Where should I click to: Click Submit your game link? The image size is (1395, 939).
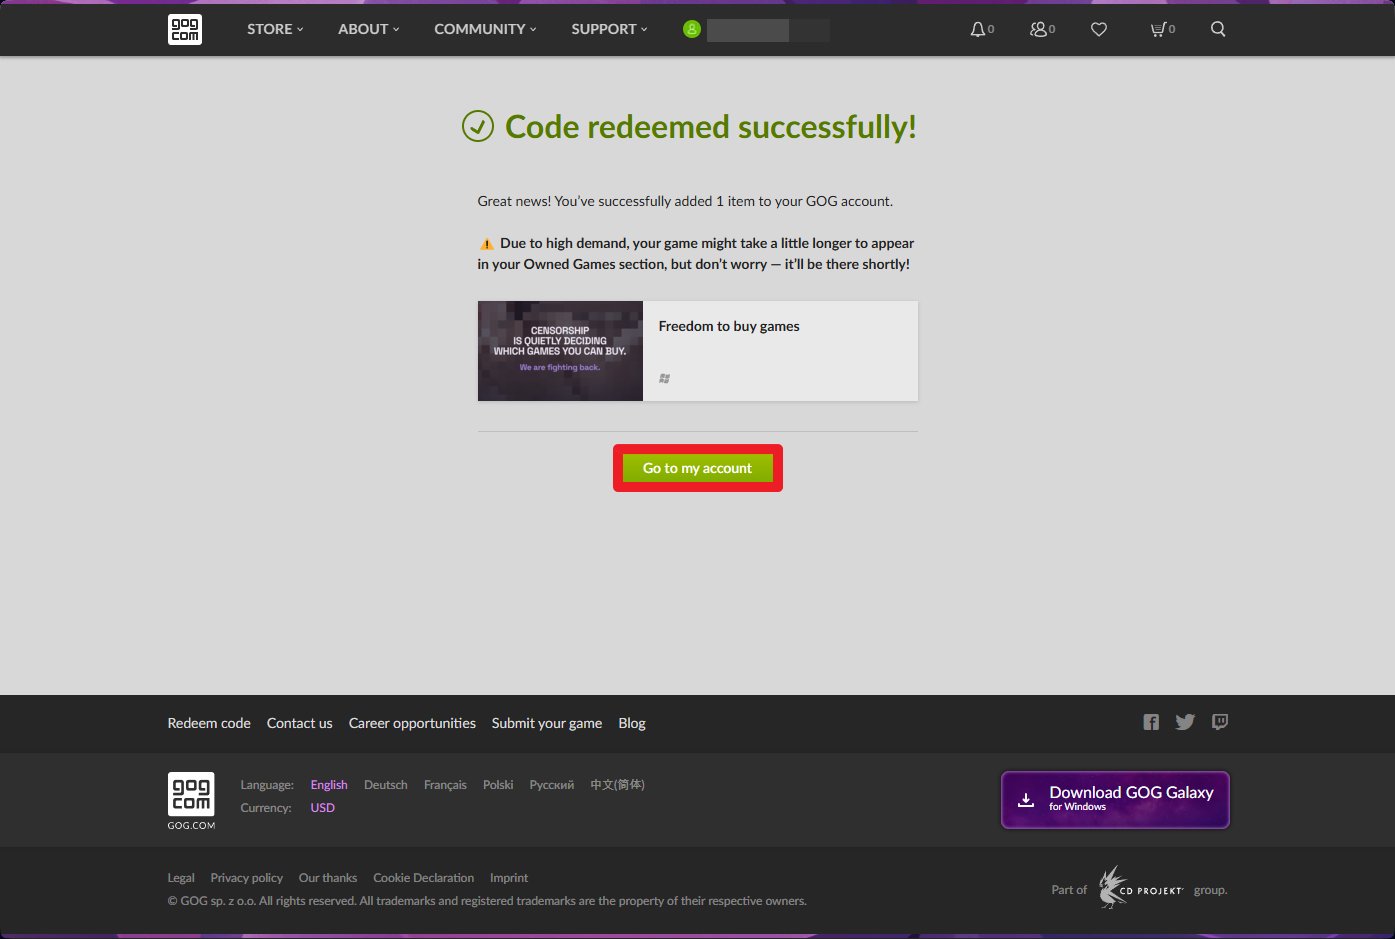click(547, 723)
